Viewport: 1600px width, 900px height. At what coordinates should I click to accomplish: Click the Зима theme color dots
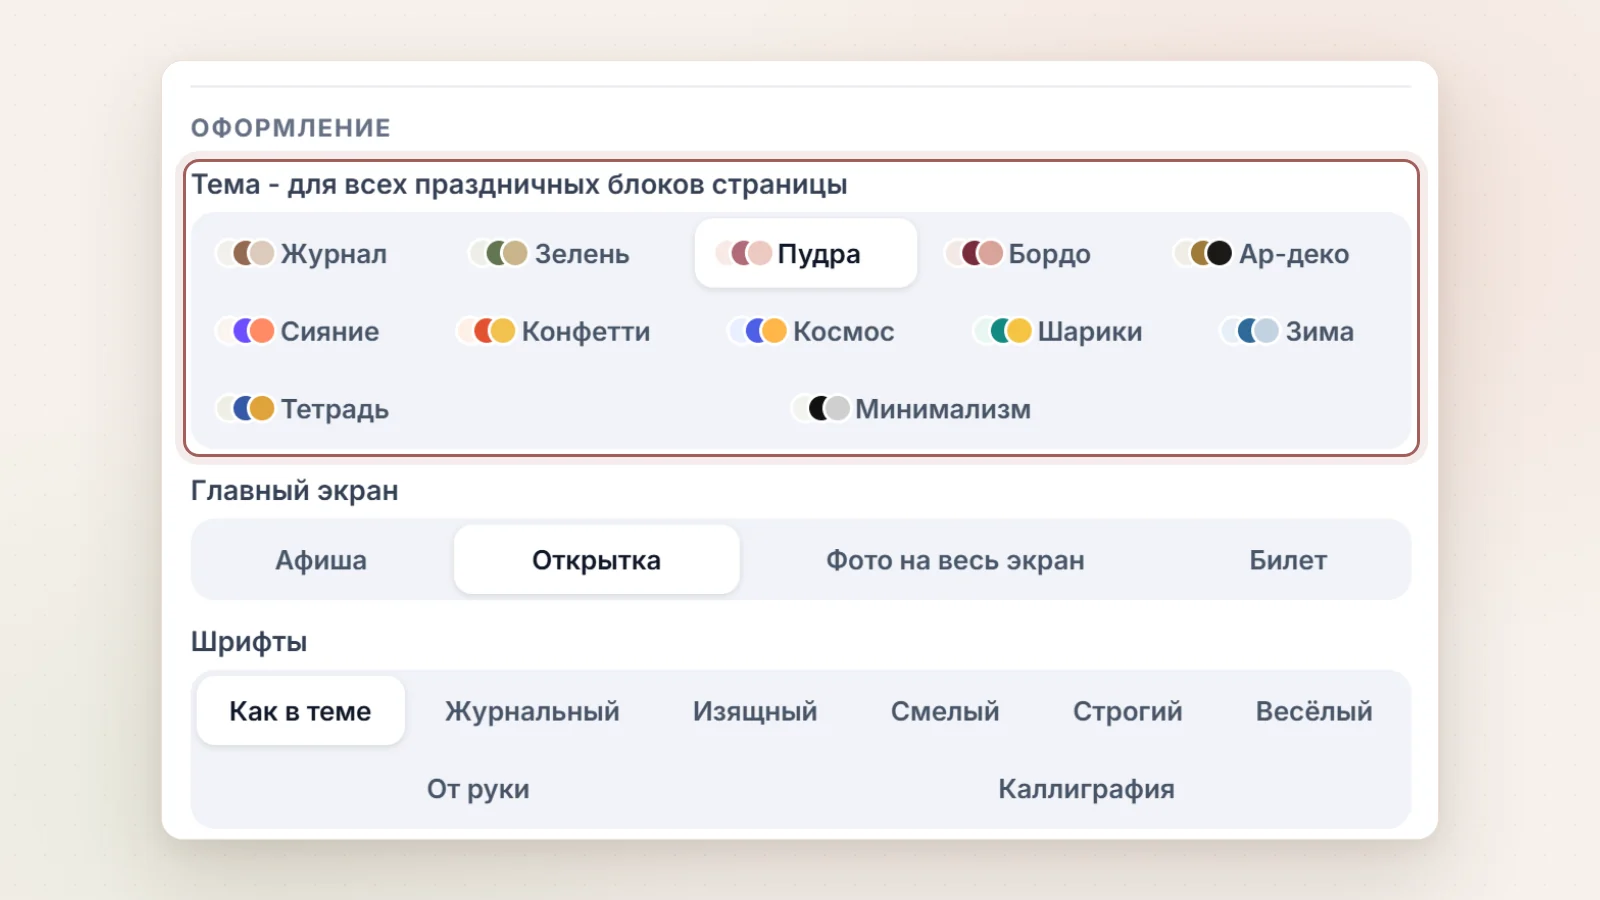(x=1250, y=331)
